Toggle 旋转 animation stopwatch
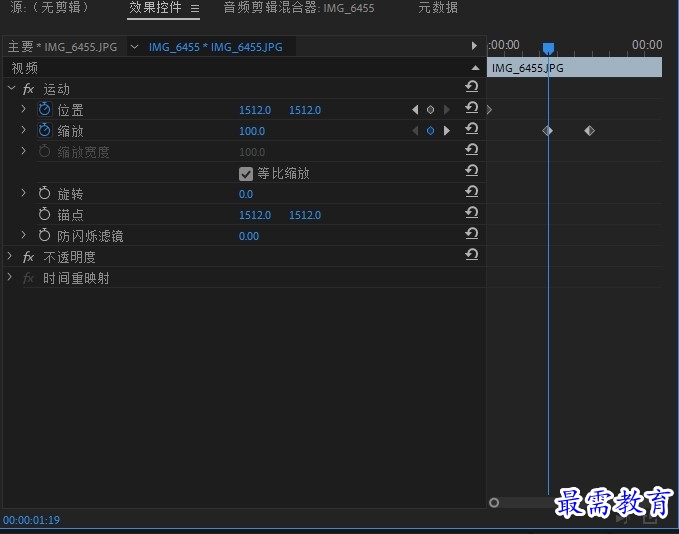 [x=44, y=193]
